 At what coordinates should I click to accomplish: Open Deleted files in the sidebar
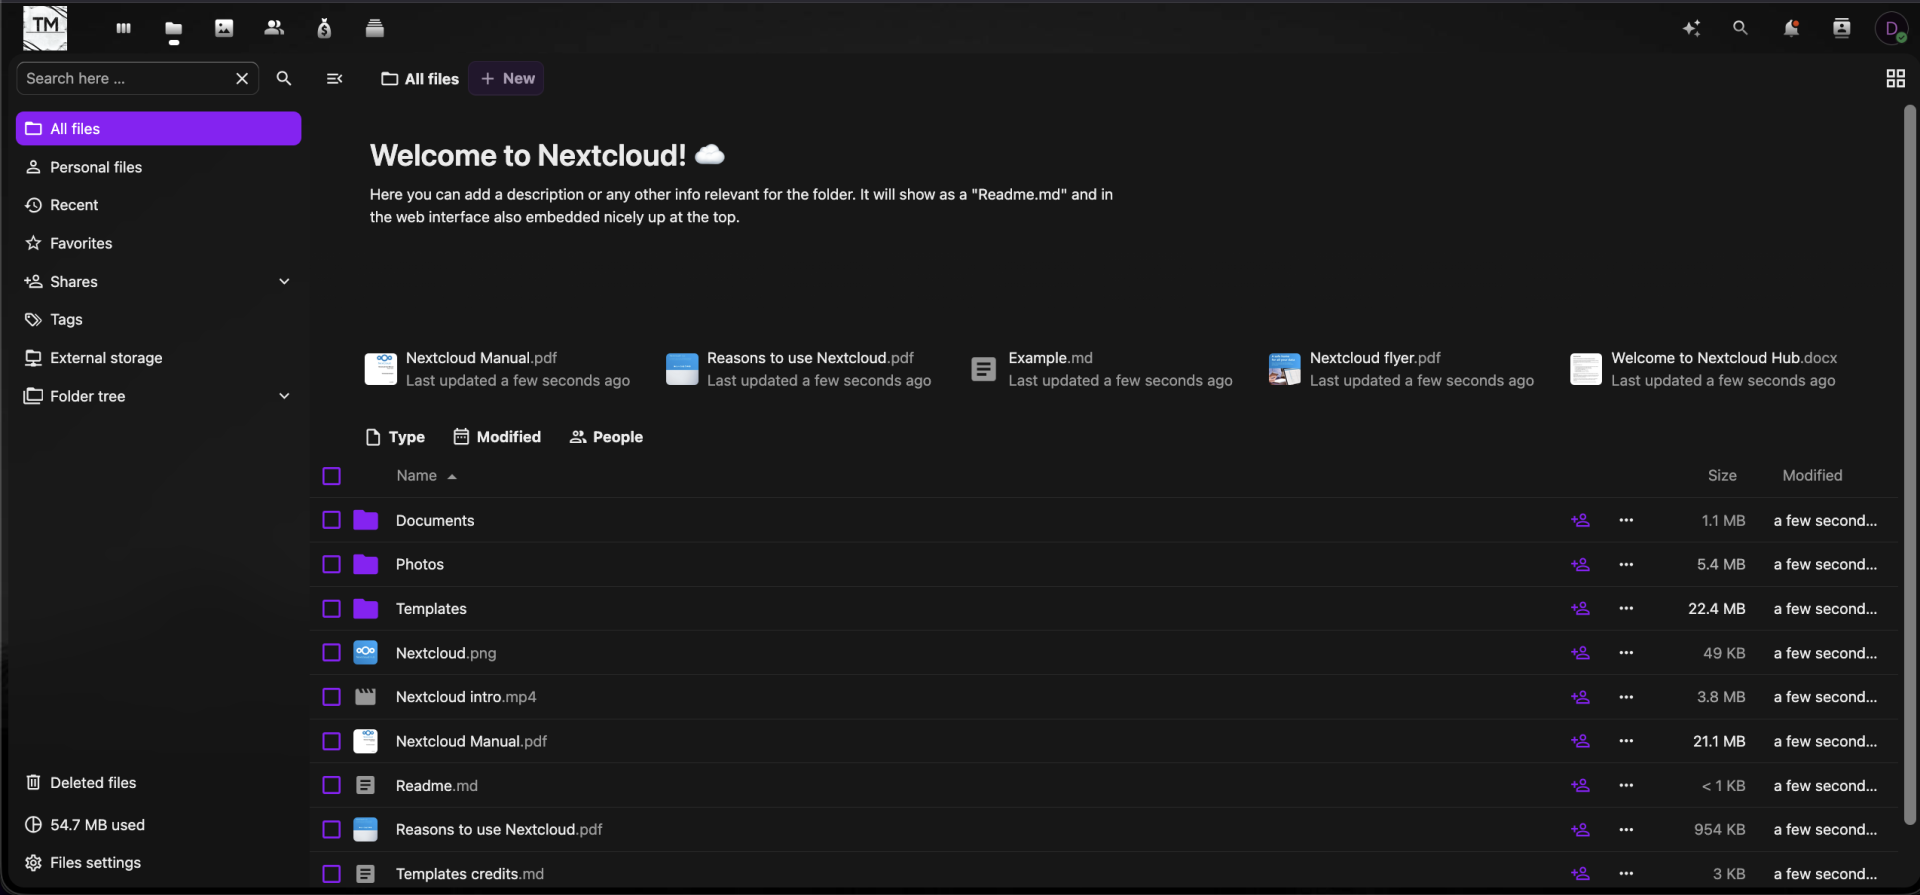[x=93, y=783]
